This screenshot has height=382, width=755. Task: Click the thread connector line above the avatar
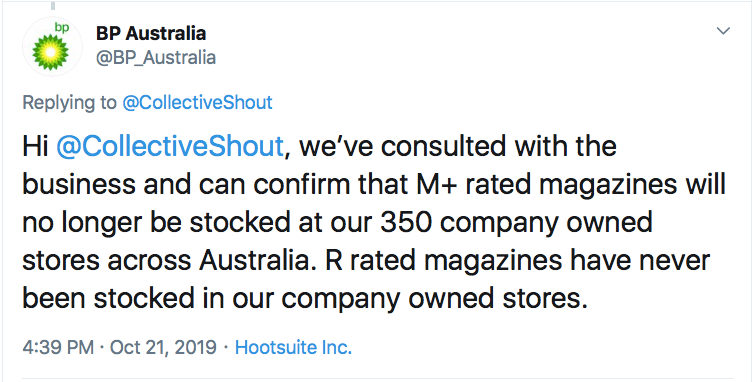[x=52, y=5]
